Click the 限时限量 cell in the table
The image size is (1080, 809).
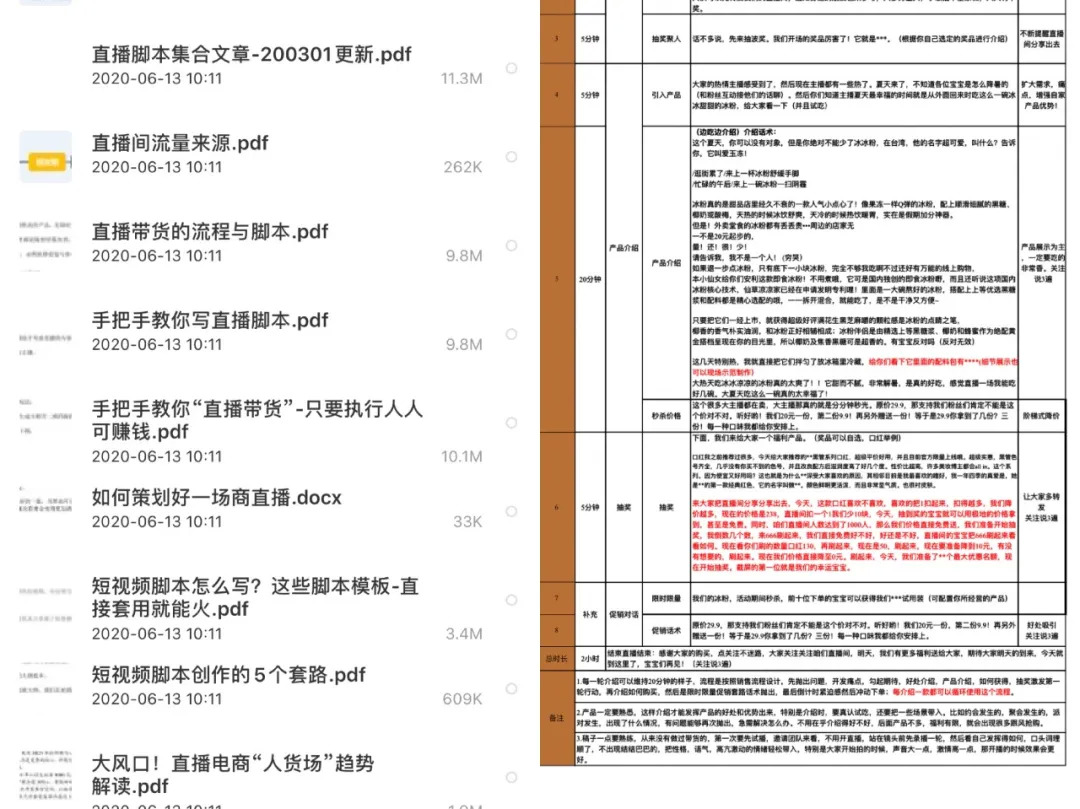pyautogui.click(x=666, y=598)
